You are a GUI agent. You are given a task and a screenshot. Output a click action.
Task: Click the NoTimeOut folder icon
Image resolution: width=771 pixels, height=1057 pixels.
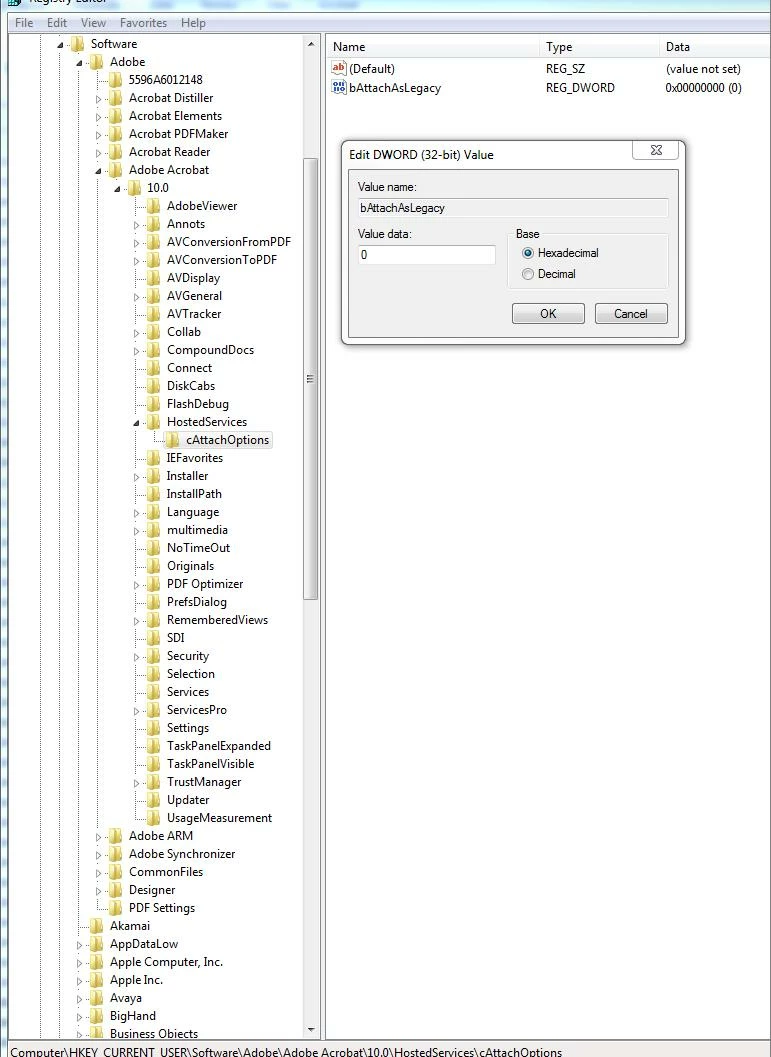pyautogui.click(x=154, y=548)
